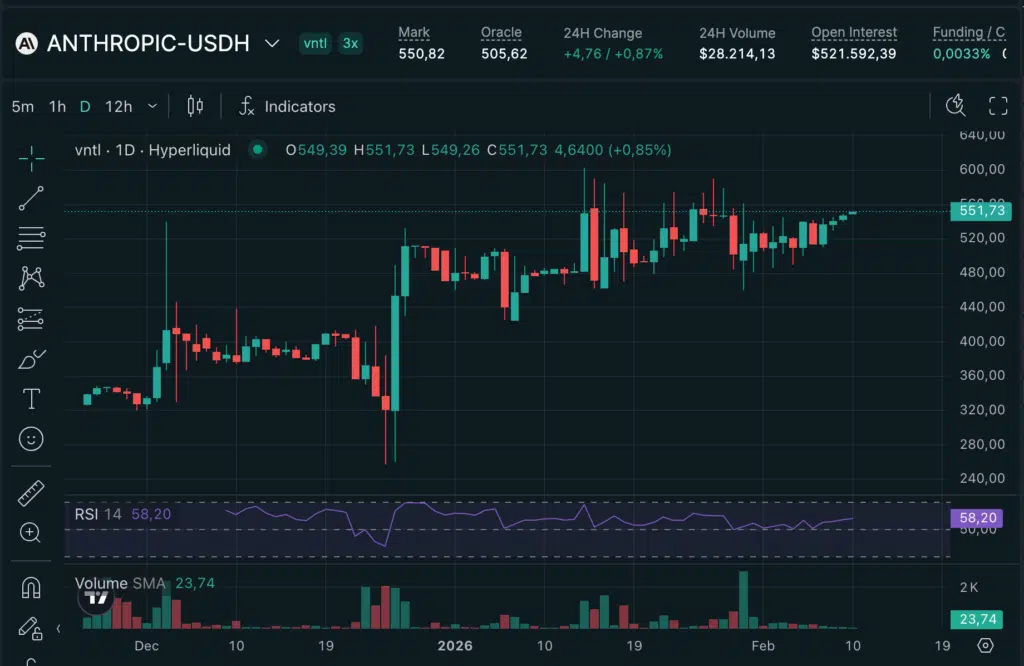Open the timeframe interval dropdown chevron
The width and height of the screenshot is (1024, 666).
[152, 106]
